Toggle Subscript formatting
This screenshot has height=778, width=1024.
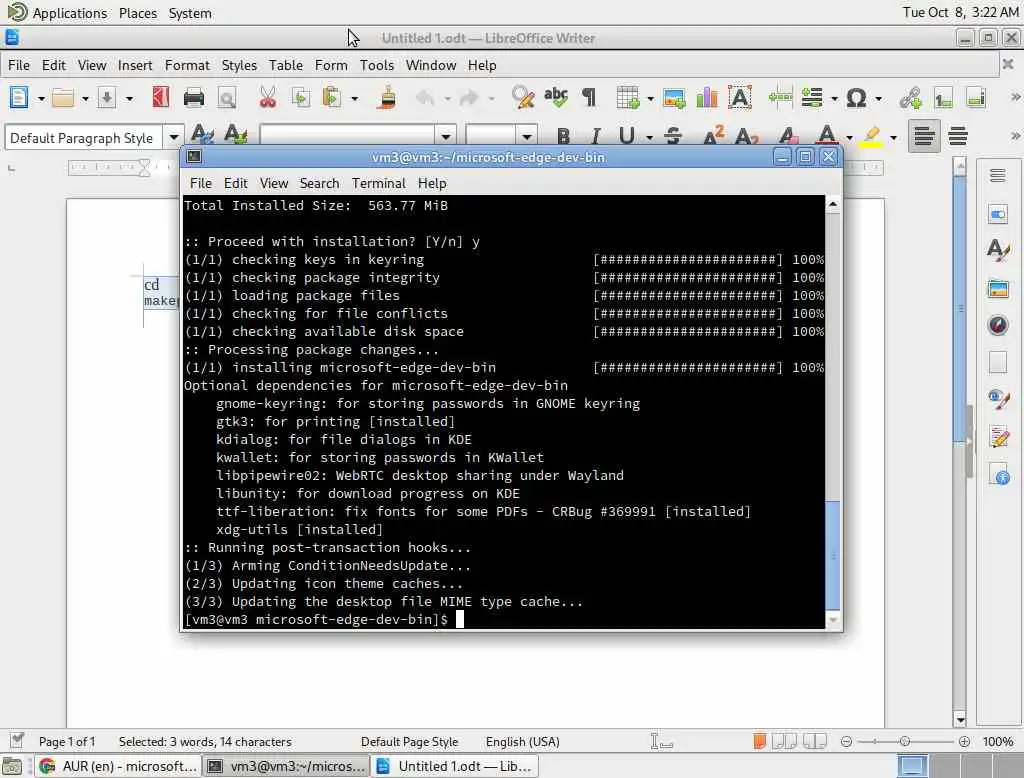click(x=746, y=136)
